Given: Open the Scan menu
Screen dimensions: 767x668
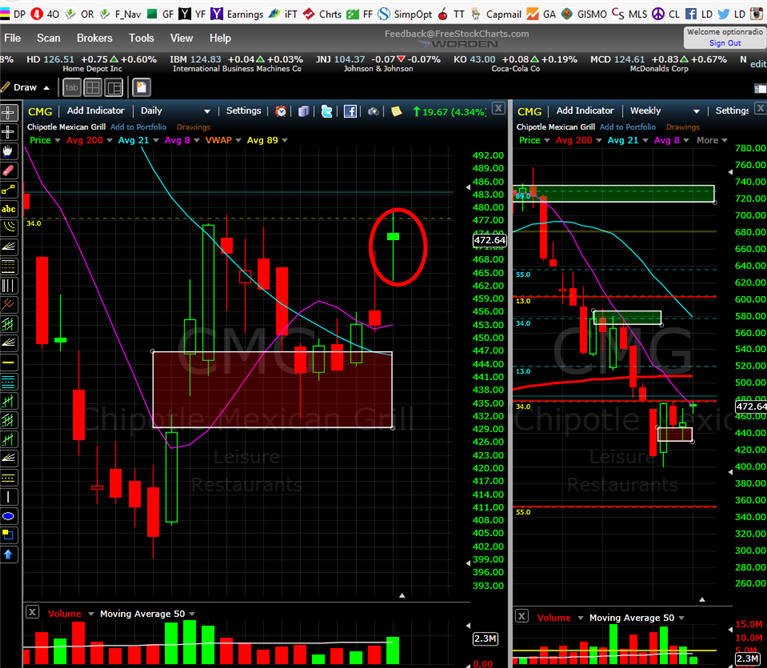Looking at the screenshot, I should pos(48,38).
